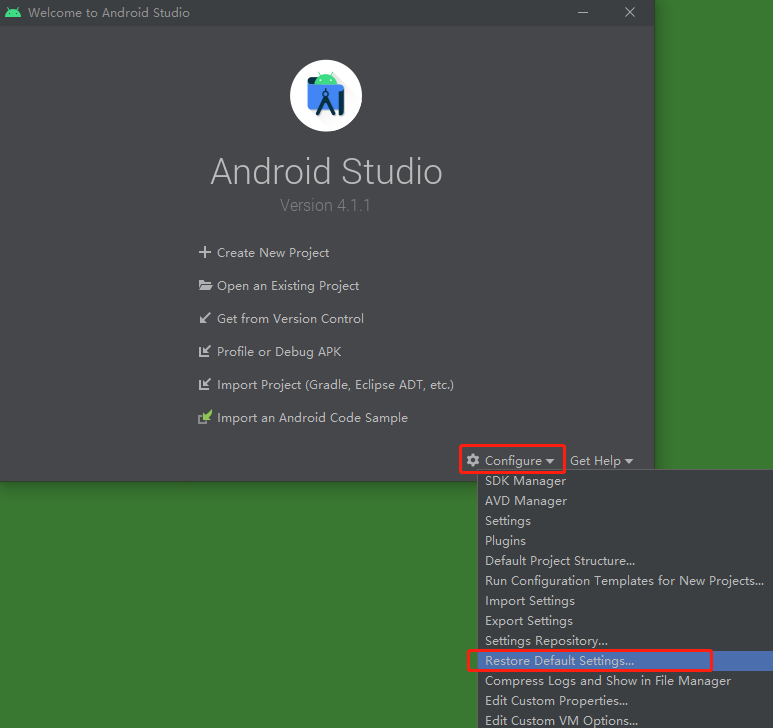
Task: Expand the Get Help dropdown
Action: 601,460
